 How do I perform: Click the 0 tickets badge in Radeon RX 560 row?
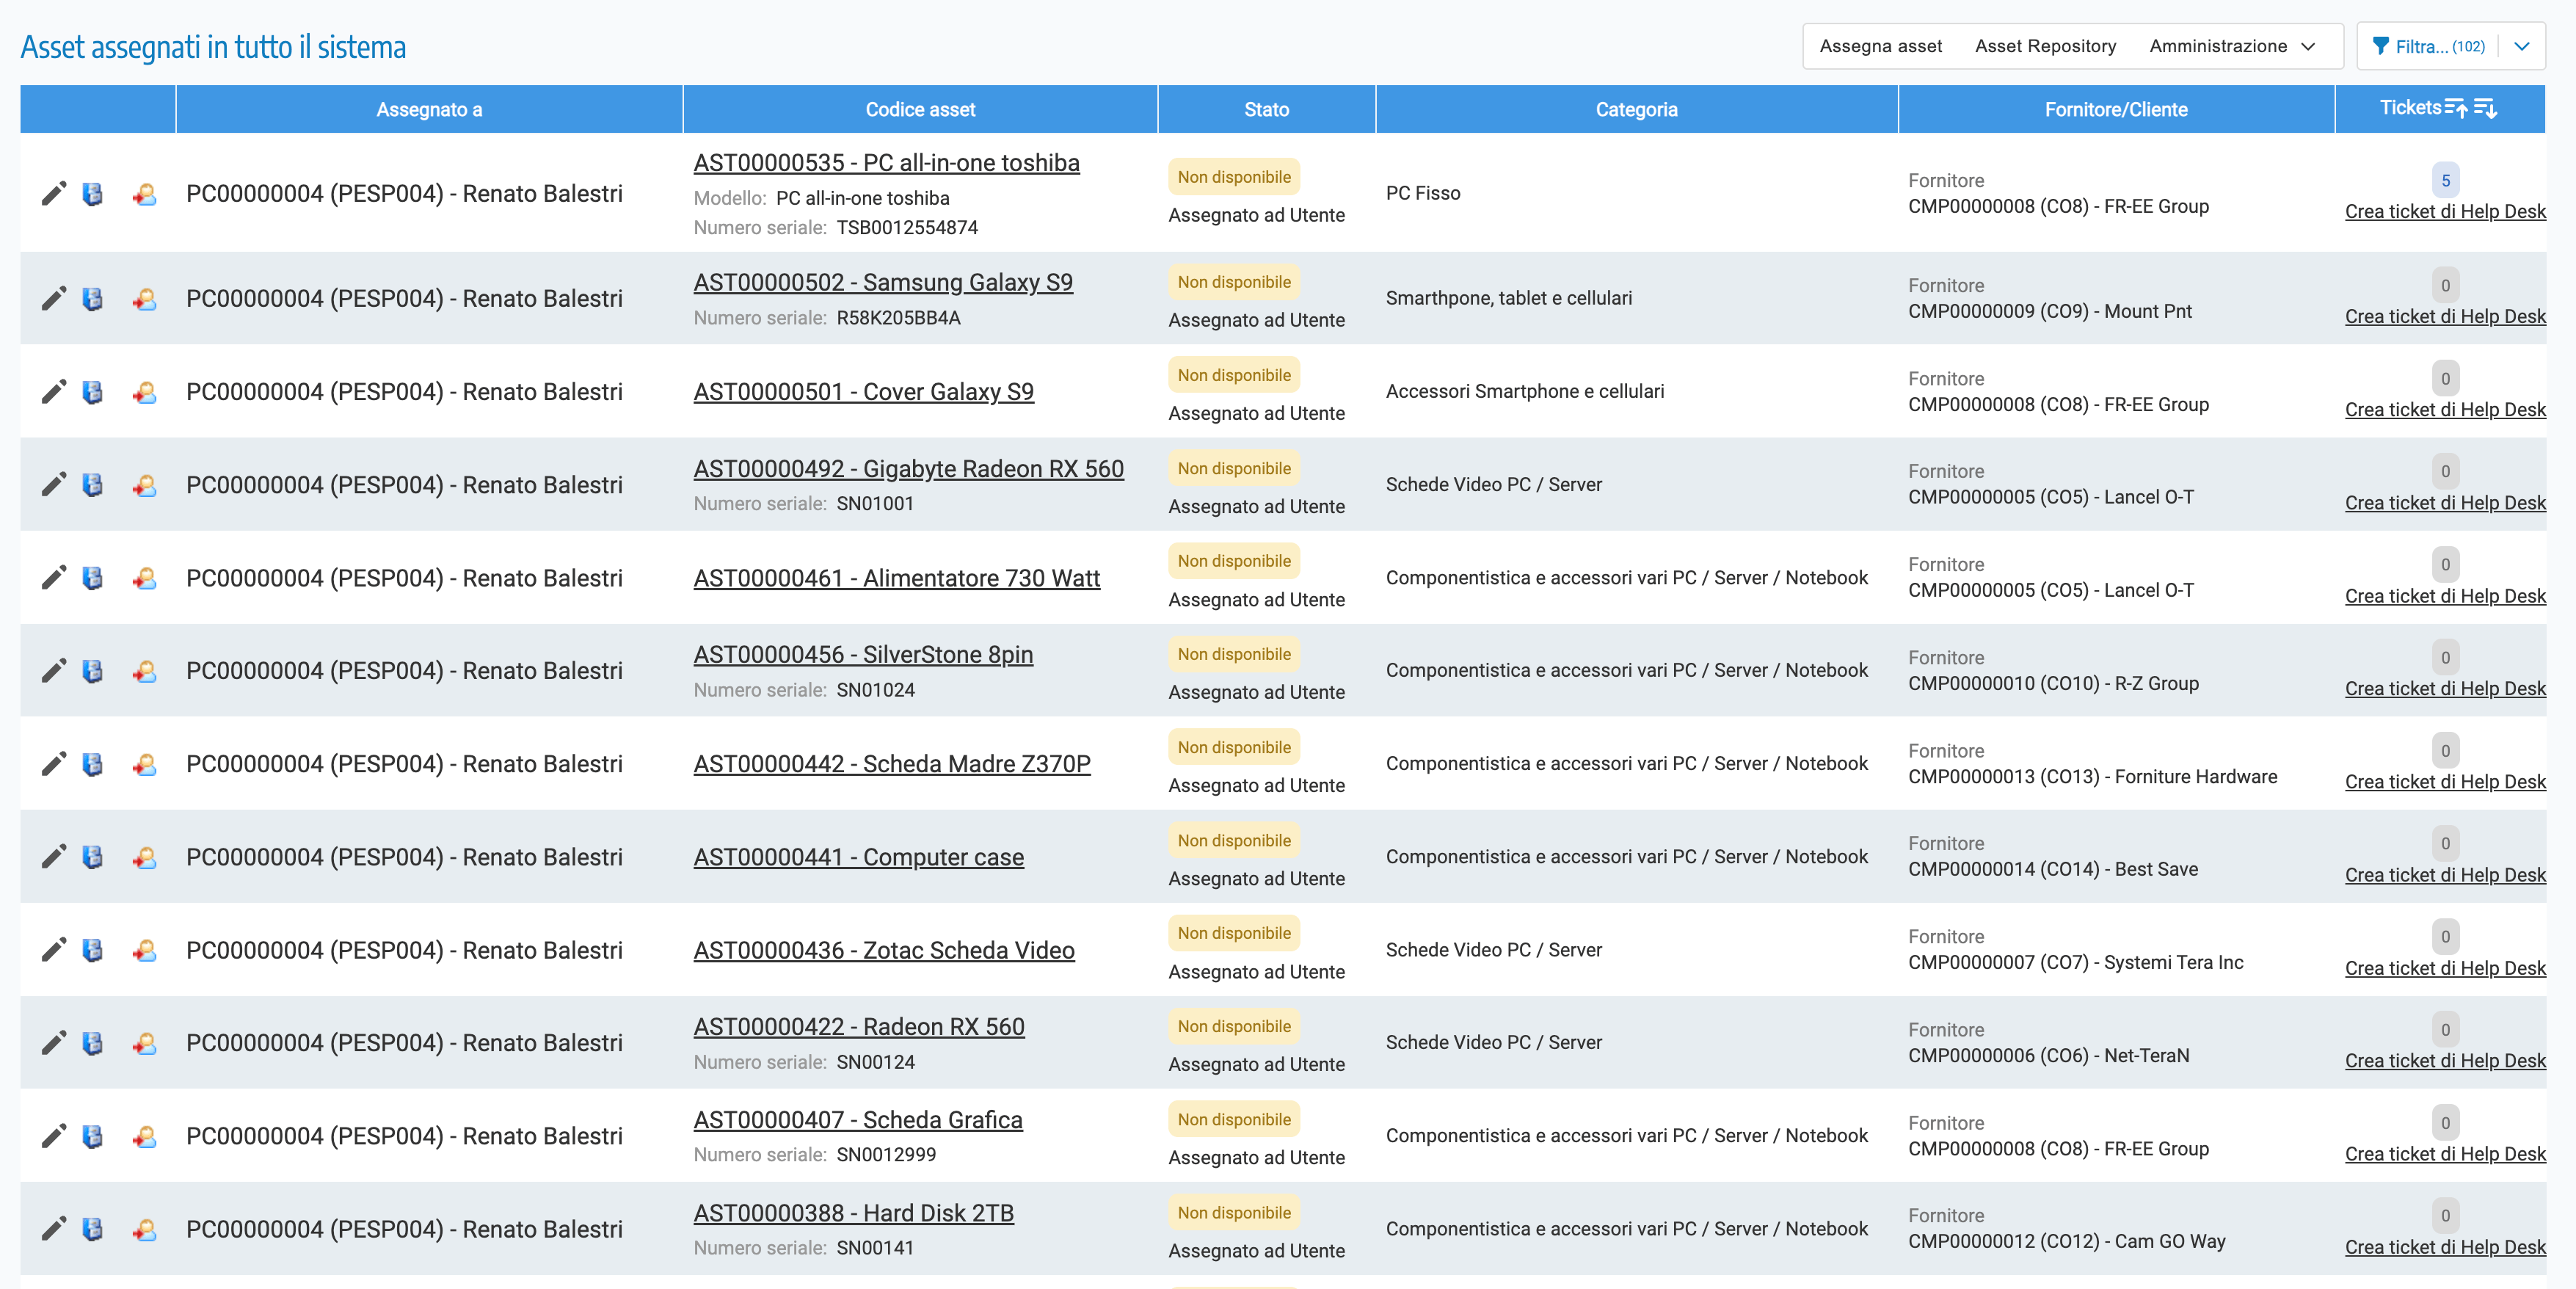click(x=2445, y=1030)
